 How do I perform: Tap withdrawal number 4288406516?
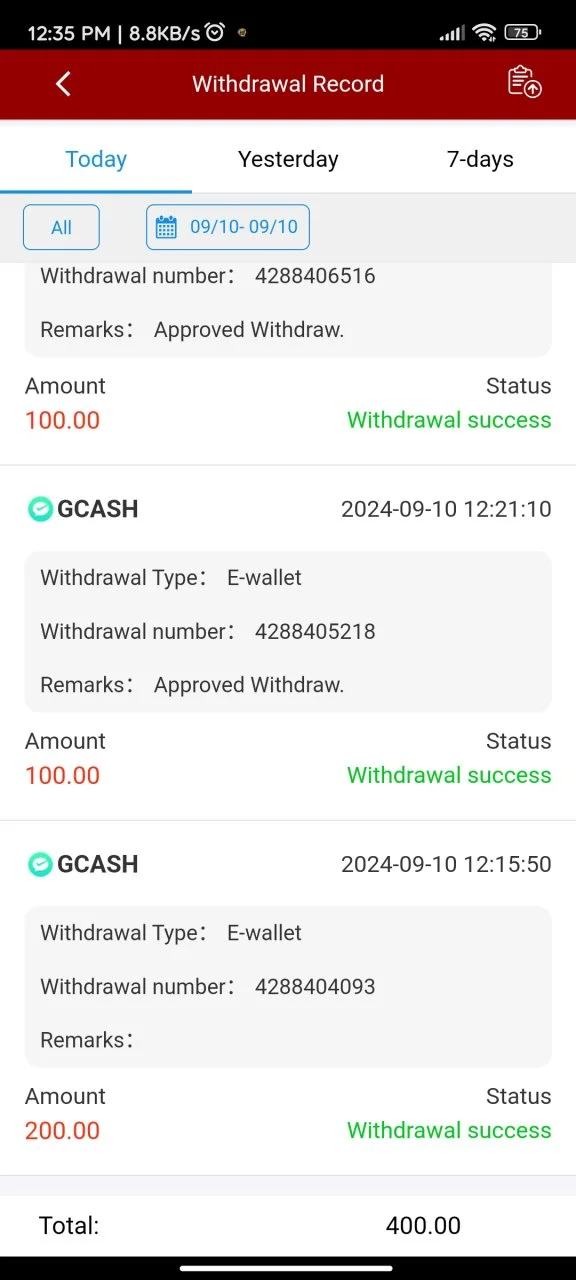tap(315, 275)
